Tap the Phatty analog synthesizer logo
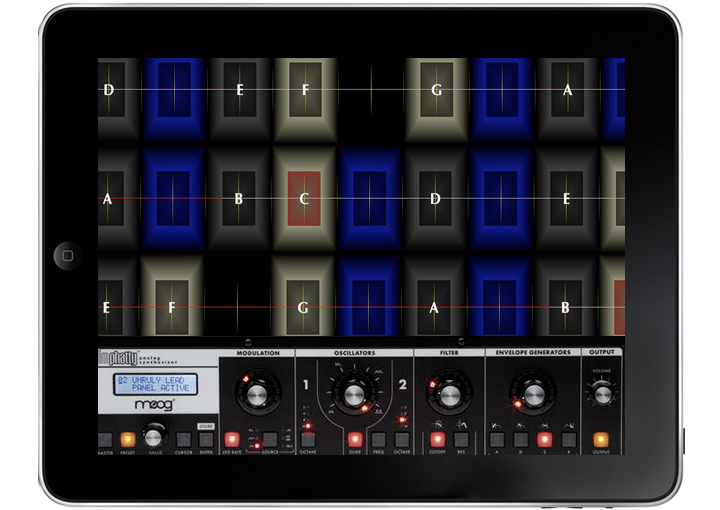Image resolution: width=720 pixels, height=510 pixels. 138,358
